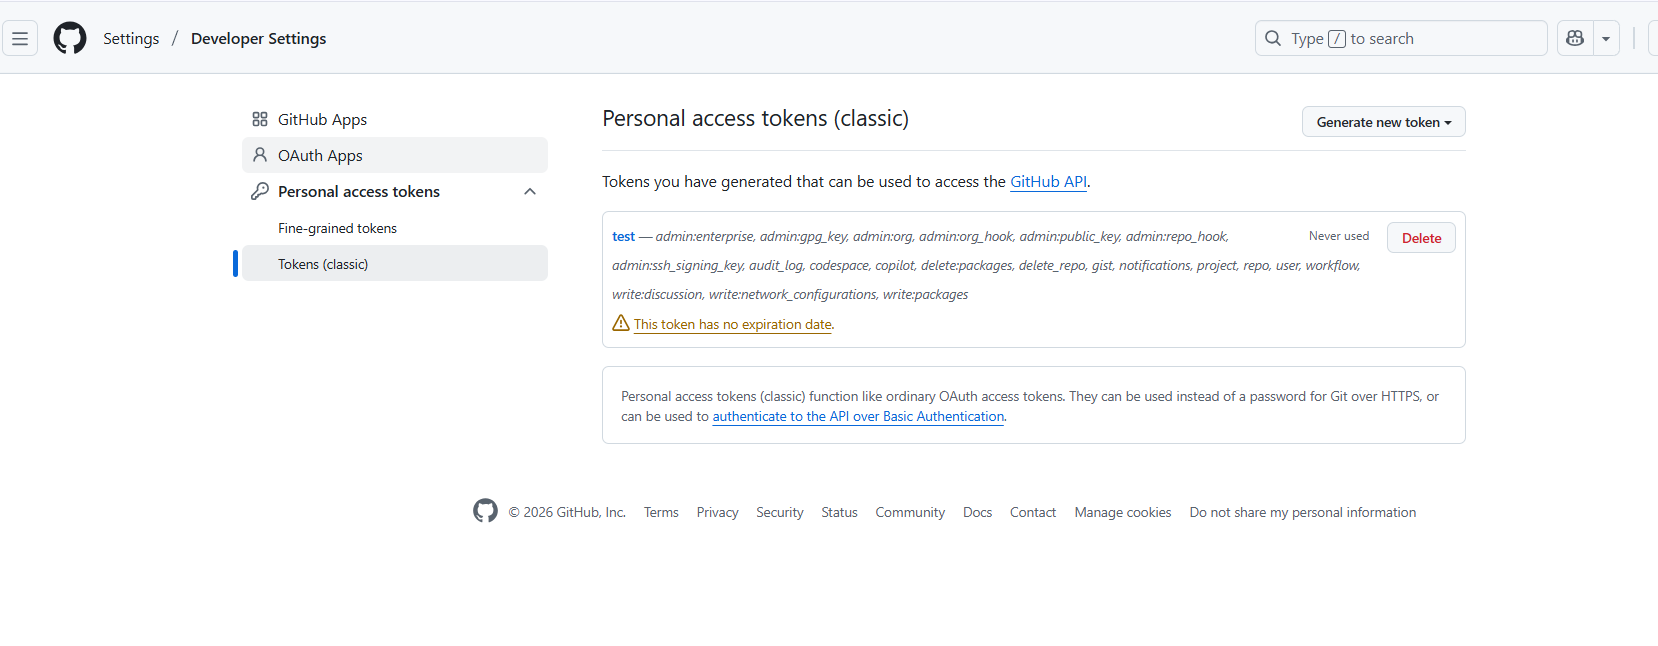Select Personal access tokens sidebar item
The height and width of the screenshot is (646, 1658).
point(395,191)
